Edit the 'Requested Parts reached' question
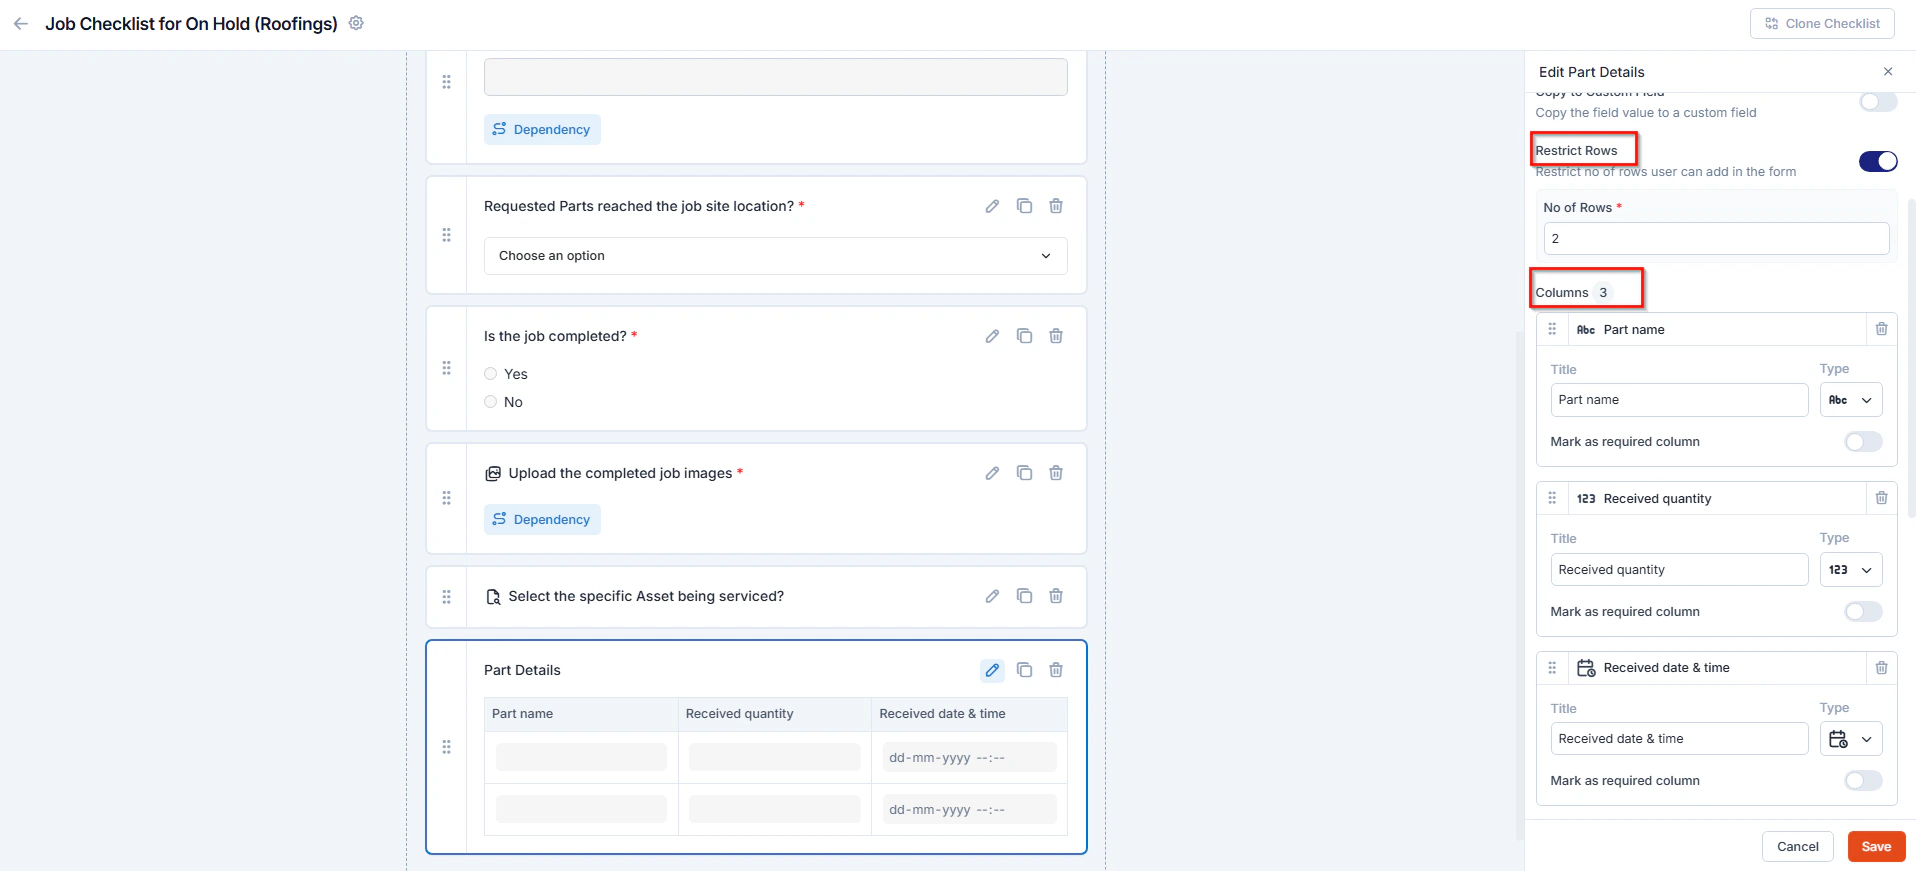 pyautogui.click(x=992, y=206)
